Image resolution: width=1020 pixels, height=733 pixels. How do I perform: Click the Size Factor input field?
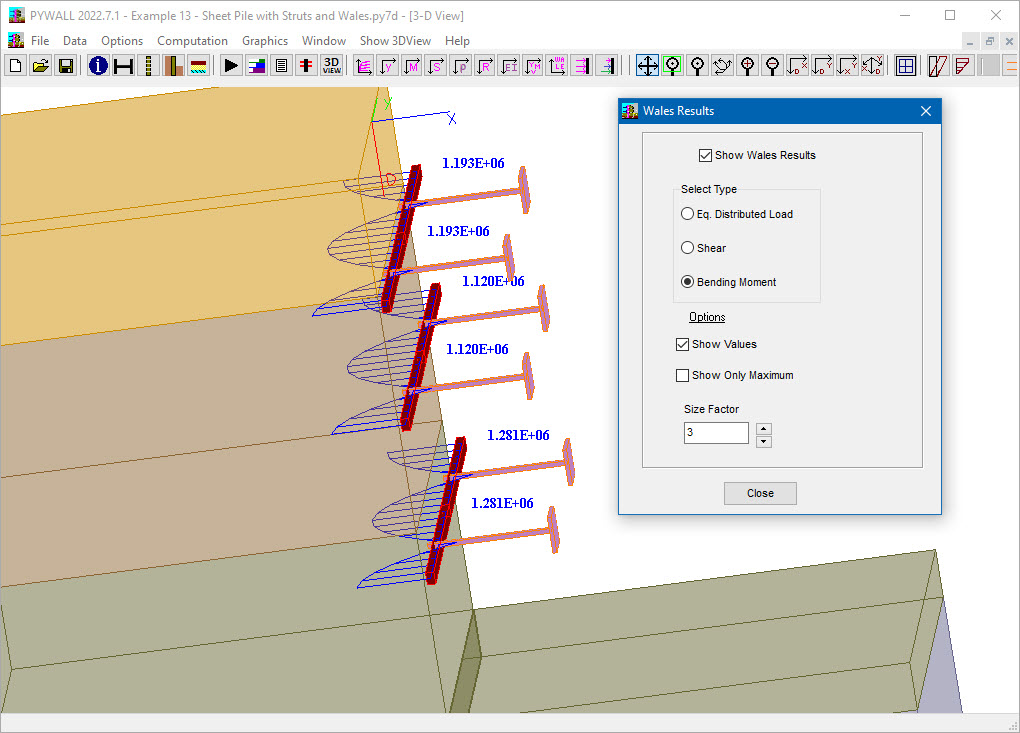[x=716, y=433]
